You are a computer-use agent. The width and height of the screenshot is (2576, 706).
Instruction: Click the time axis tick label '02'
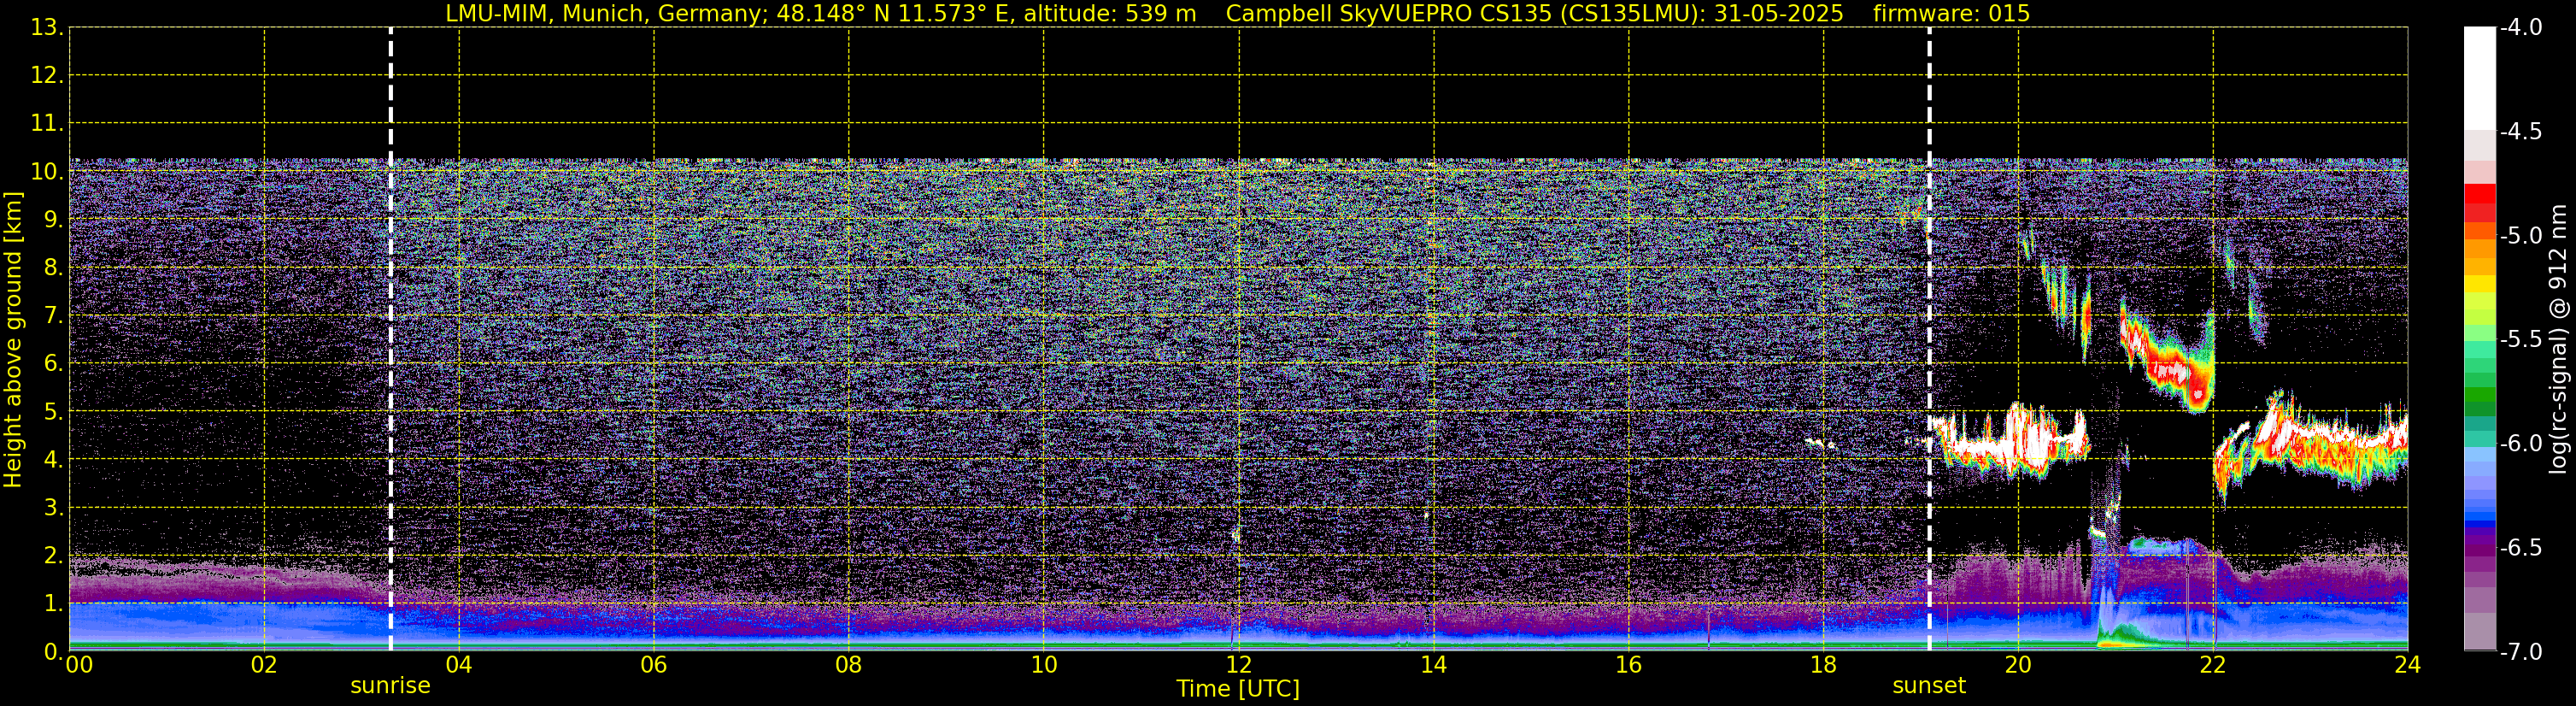point(264,665)
